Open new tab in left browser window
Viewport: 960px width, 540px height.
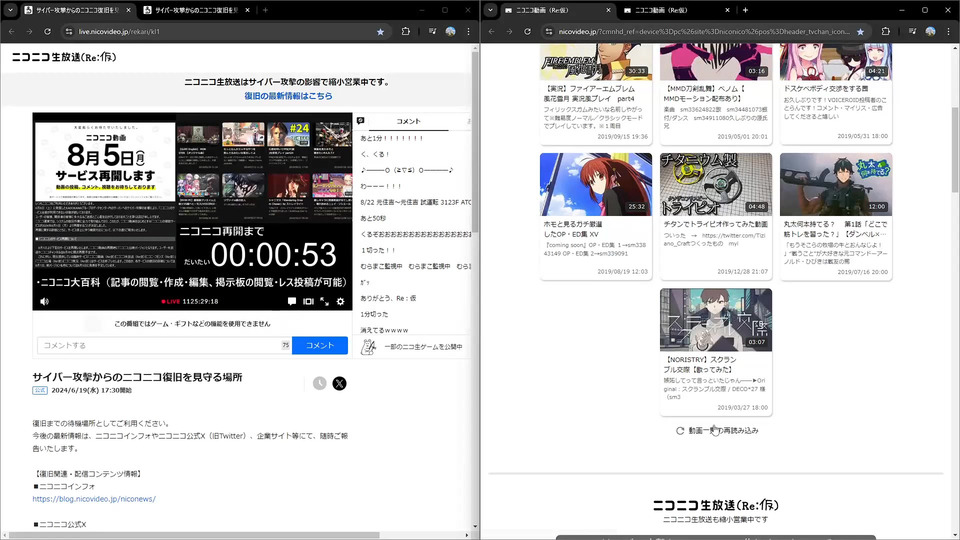265,10
